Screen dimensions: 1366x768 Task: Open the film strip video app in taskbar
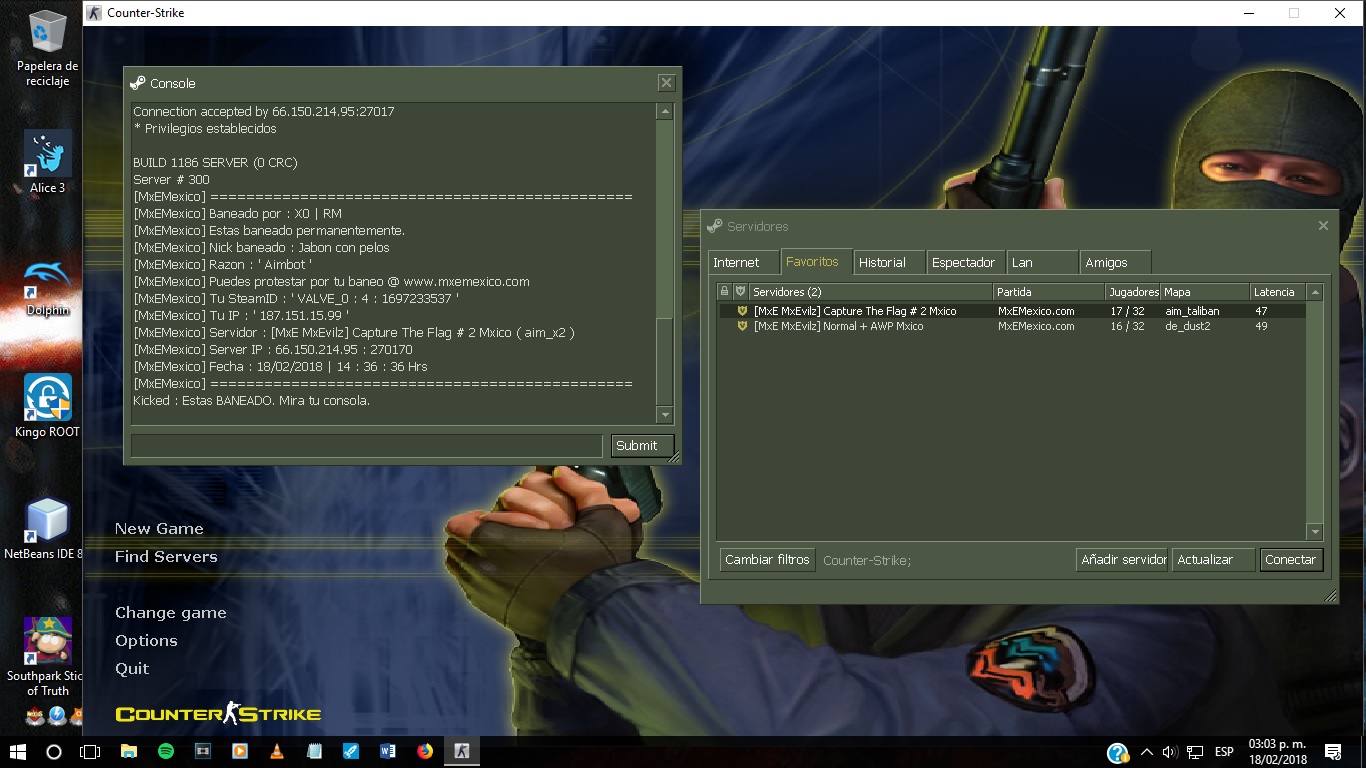[202, 751]
